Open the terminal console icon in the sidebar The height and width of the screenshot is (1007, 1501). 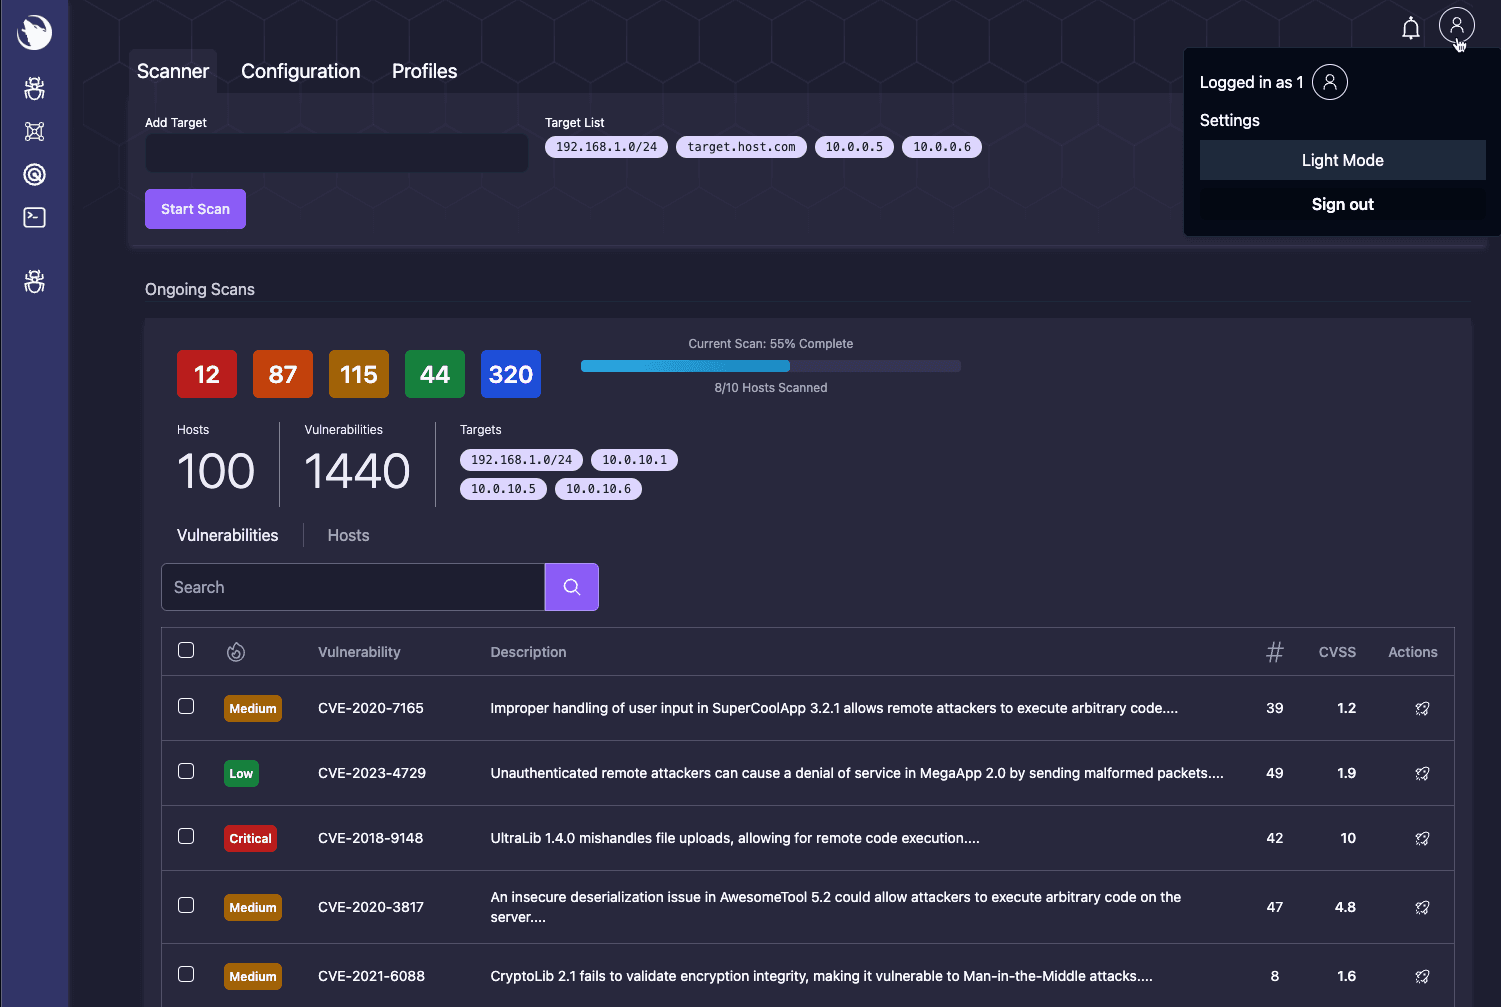pos(34,218)
